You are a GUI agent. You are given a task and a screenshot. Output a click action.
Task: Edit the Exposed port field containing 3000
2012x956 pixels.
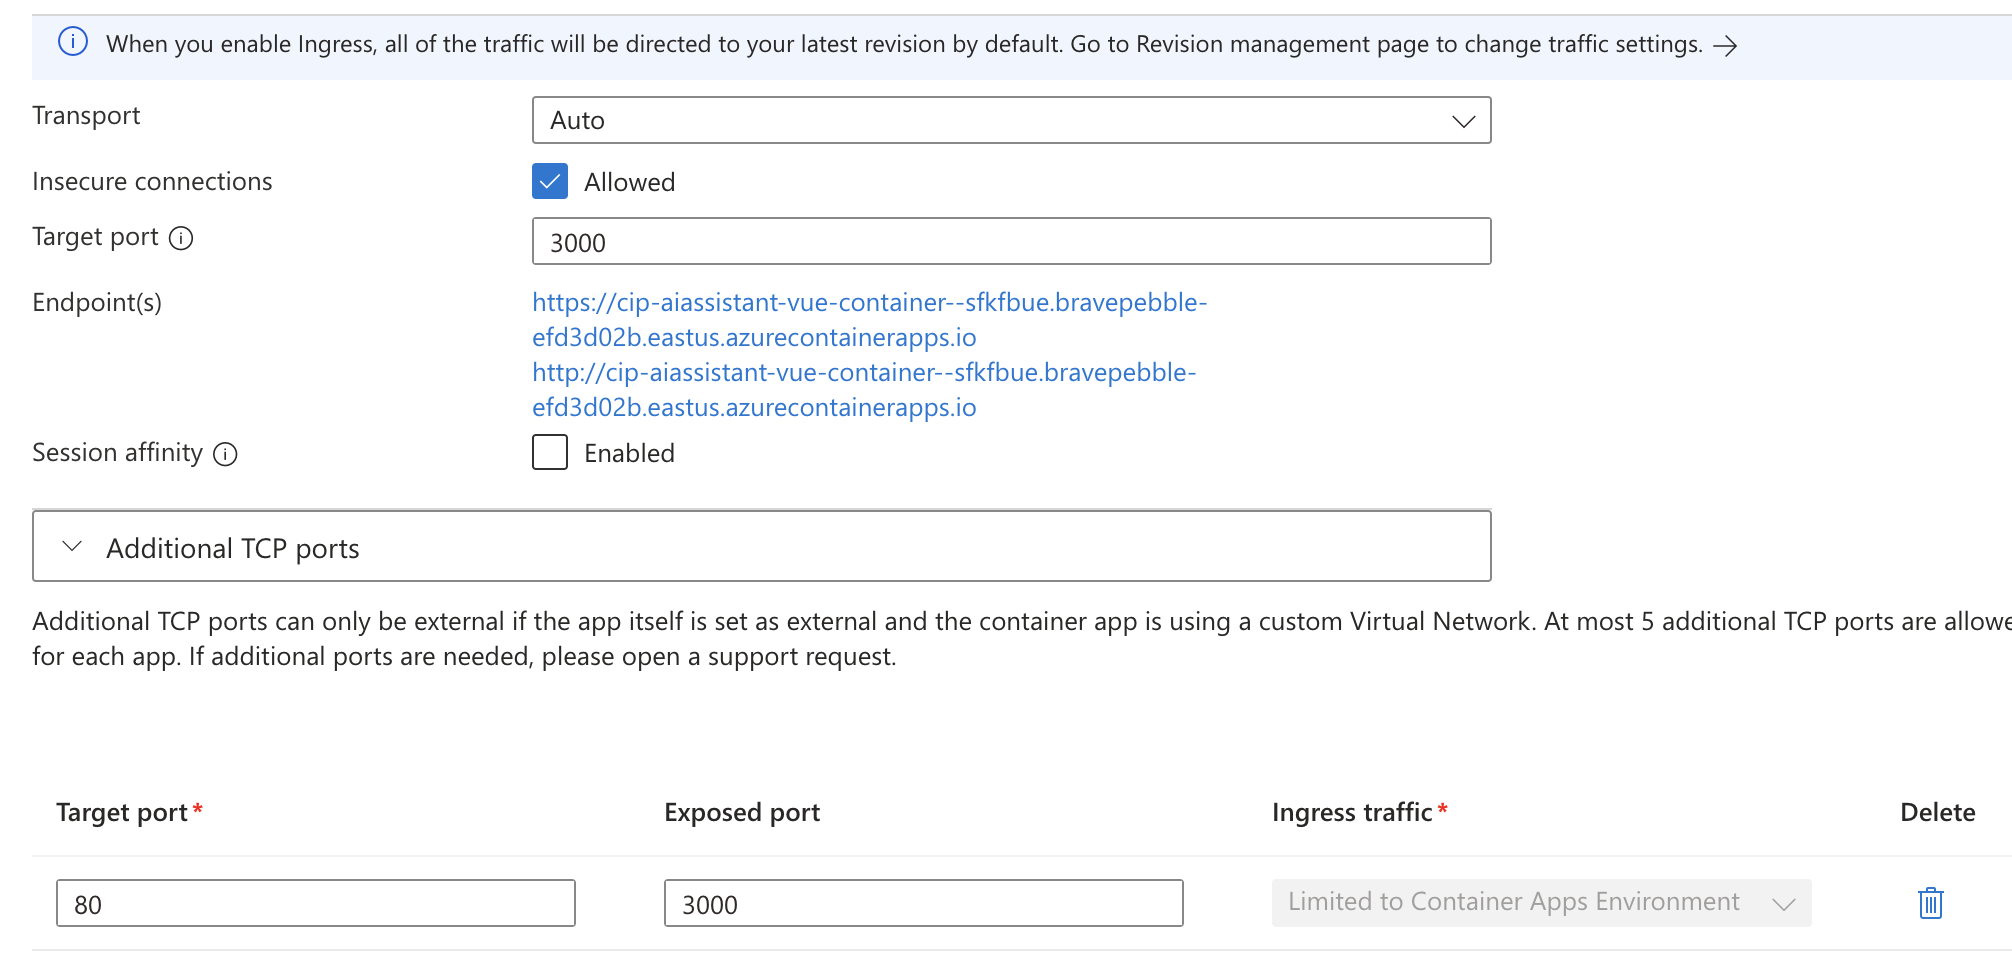924,903
